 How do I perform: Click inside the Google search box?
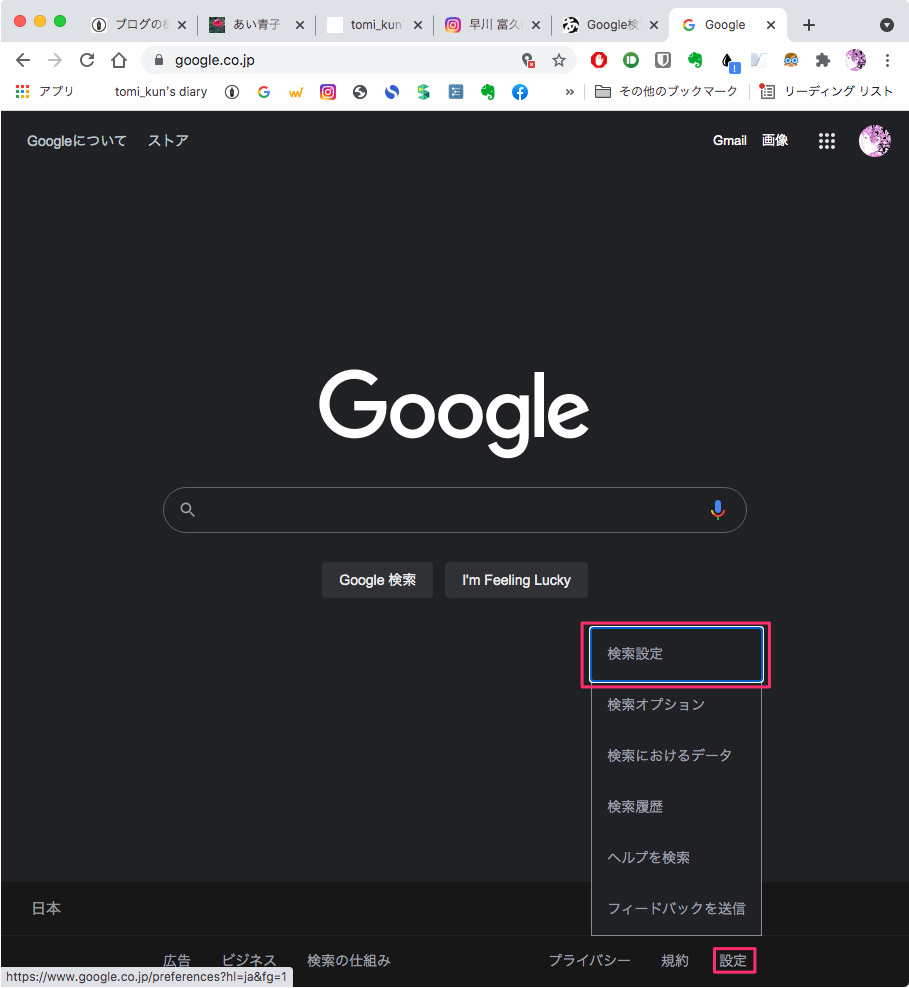click(x=454, y=510)
